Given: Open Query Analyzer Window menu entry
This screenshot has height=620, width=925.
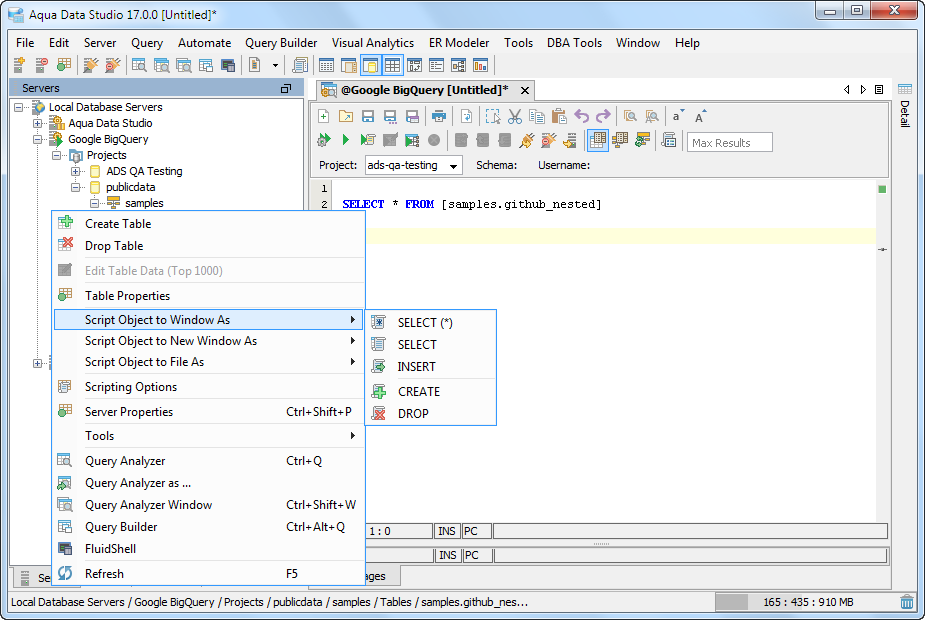Looking at the screenshot, I should (209, 504).
